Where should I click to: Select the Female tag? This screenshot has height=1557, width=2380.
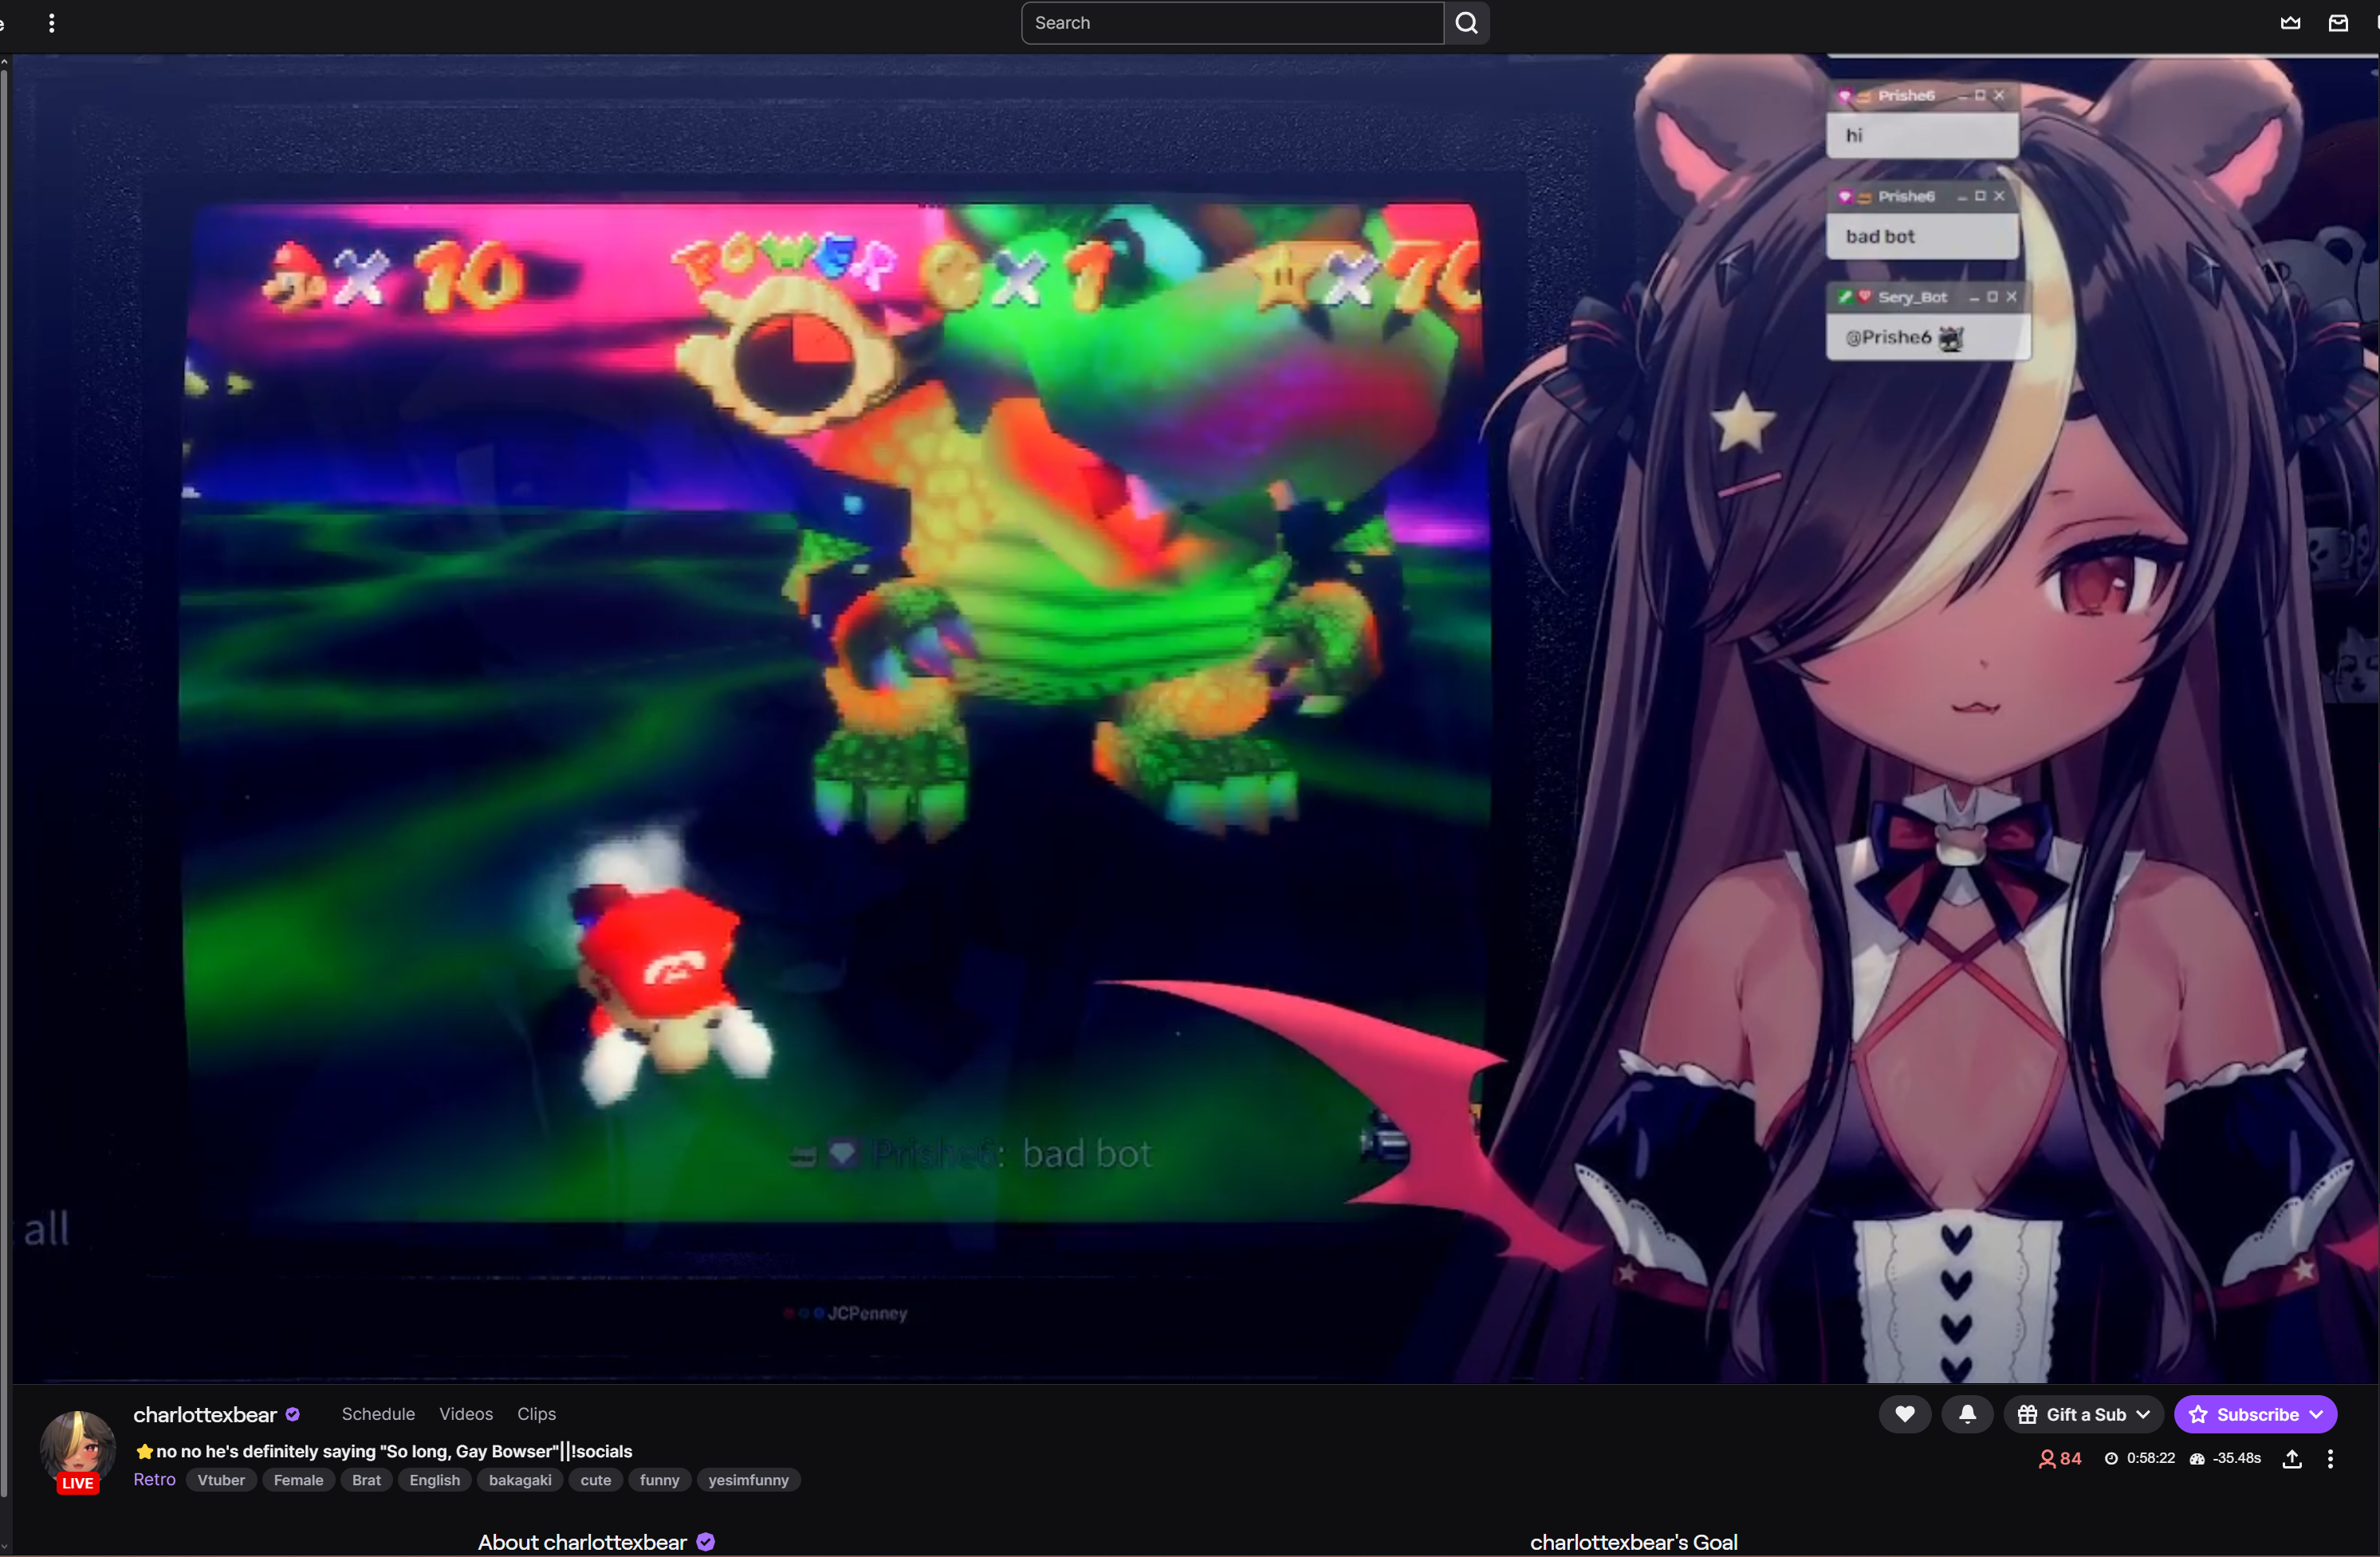pos(298,1480)
